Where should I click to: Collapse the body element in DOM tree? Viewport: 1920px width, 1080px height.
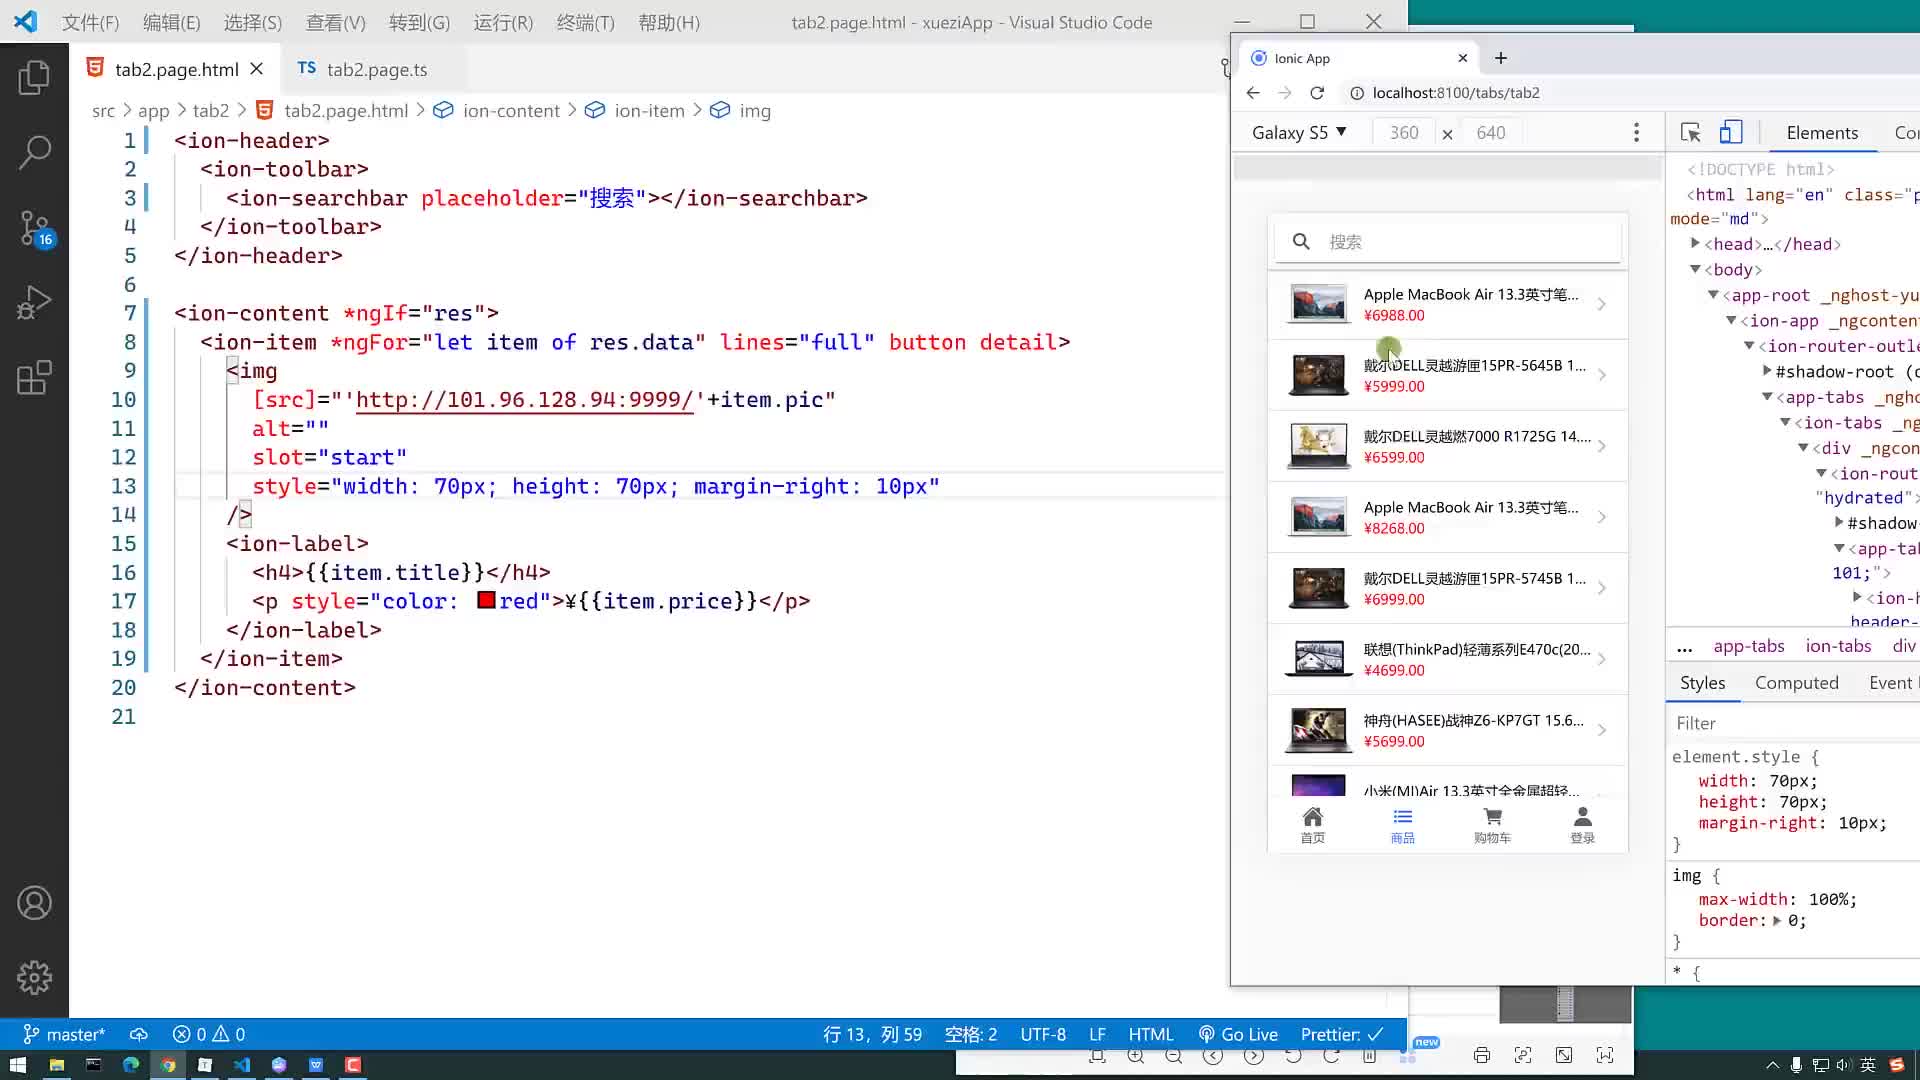point(1696,269)
